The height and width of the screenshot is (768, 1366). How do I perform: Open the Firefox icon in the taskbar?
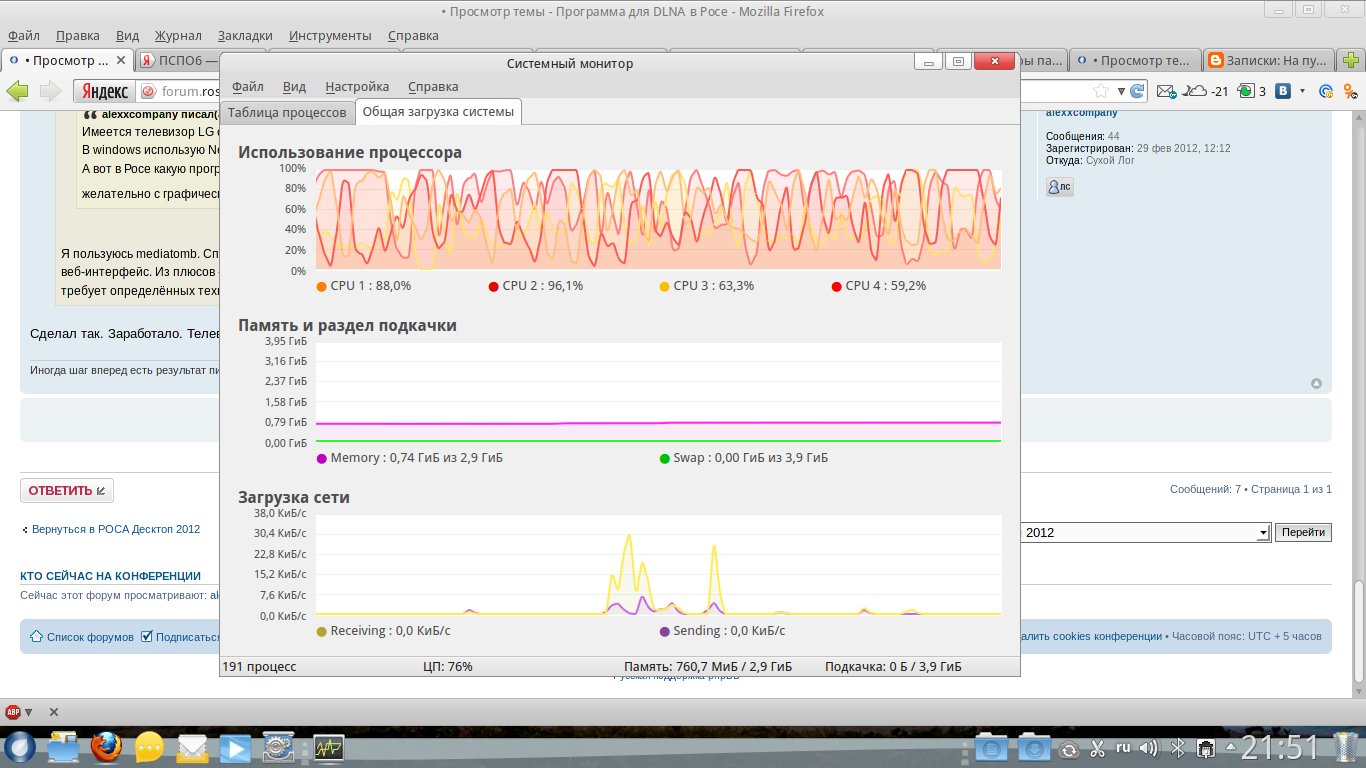point(106,747)
